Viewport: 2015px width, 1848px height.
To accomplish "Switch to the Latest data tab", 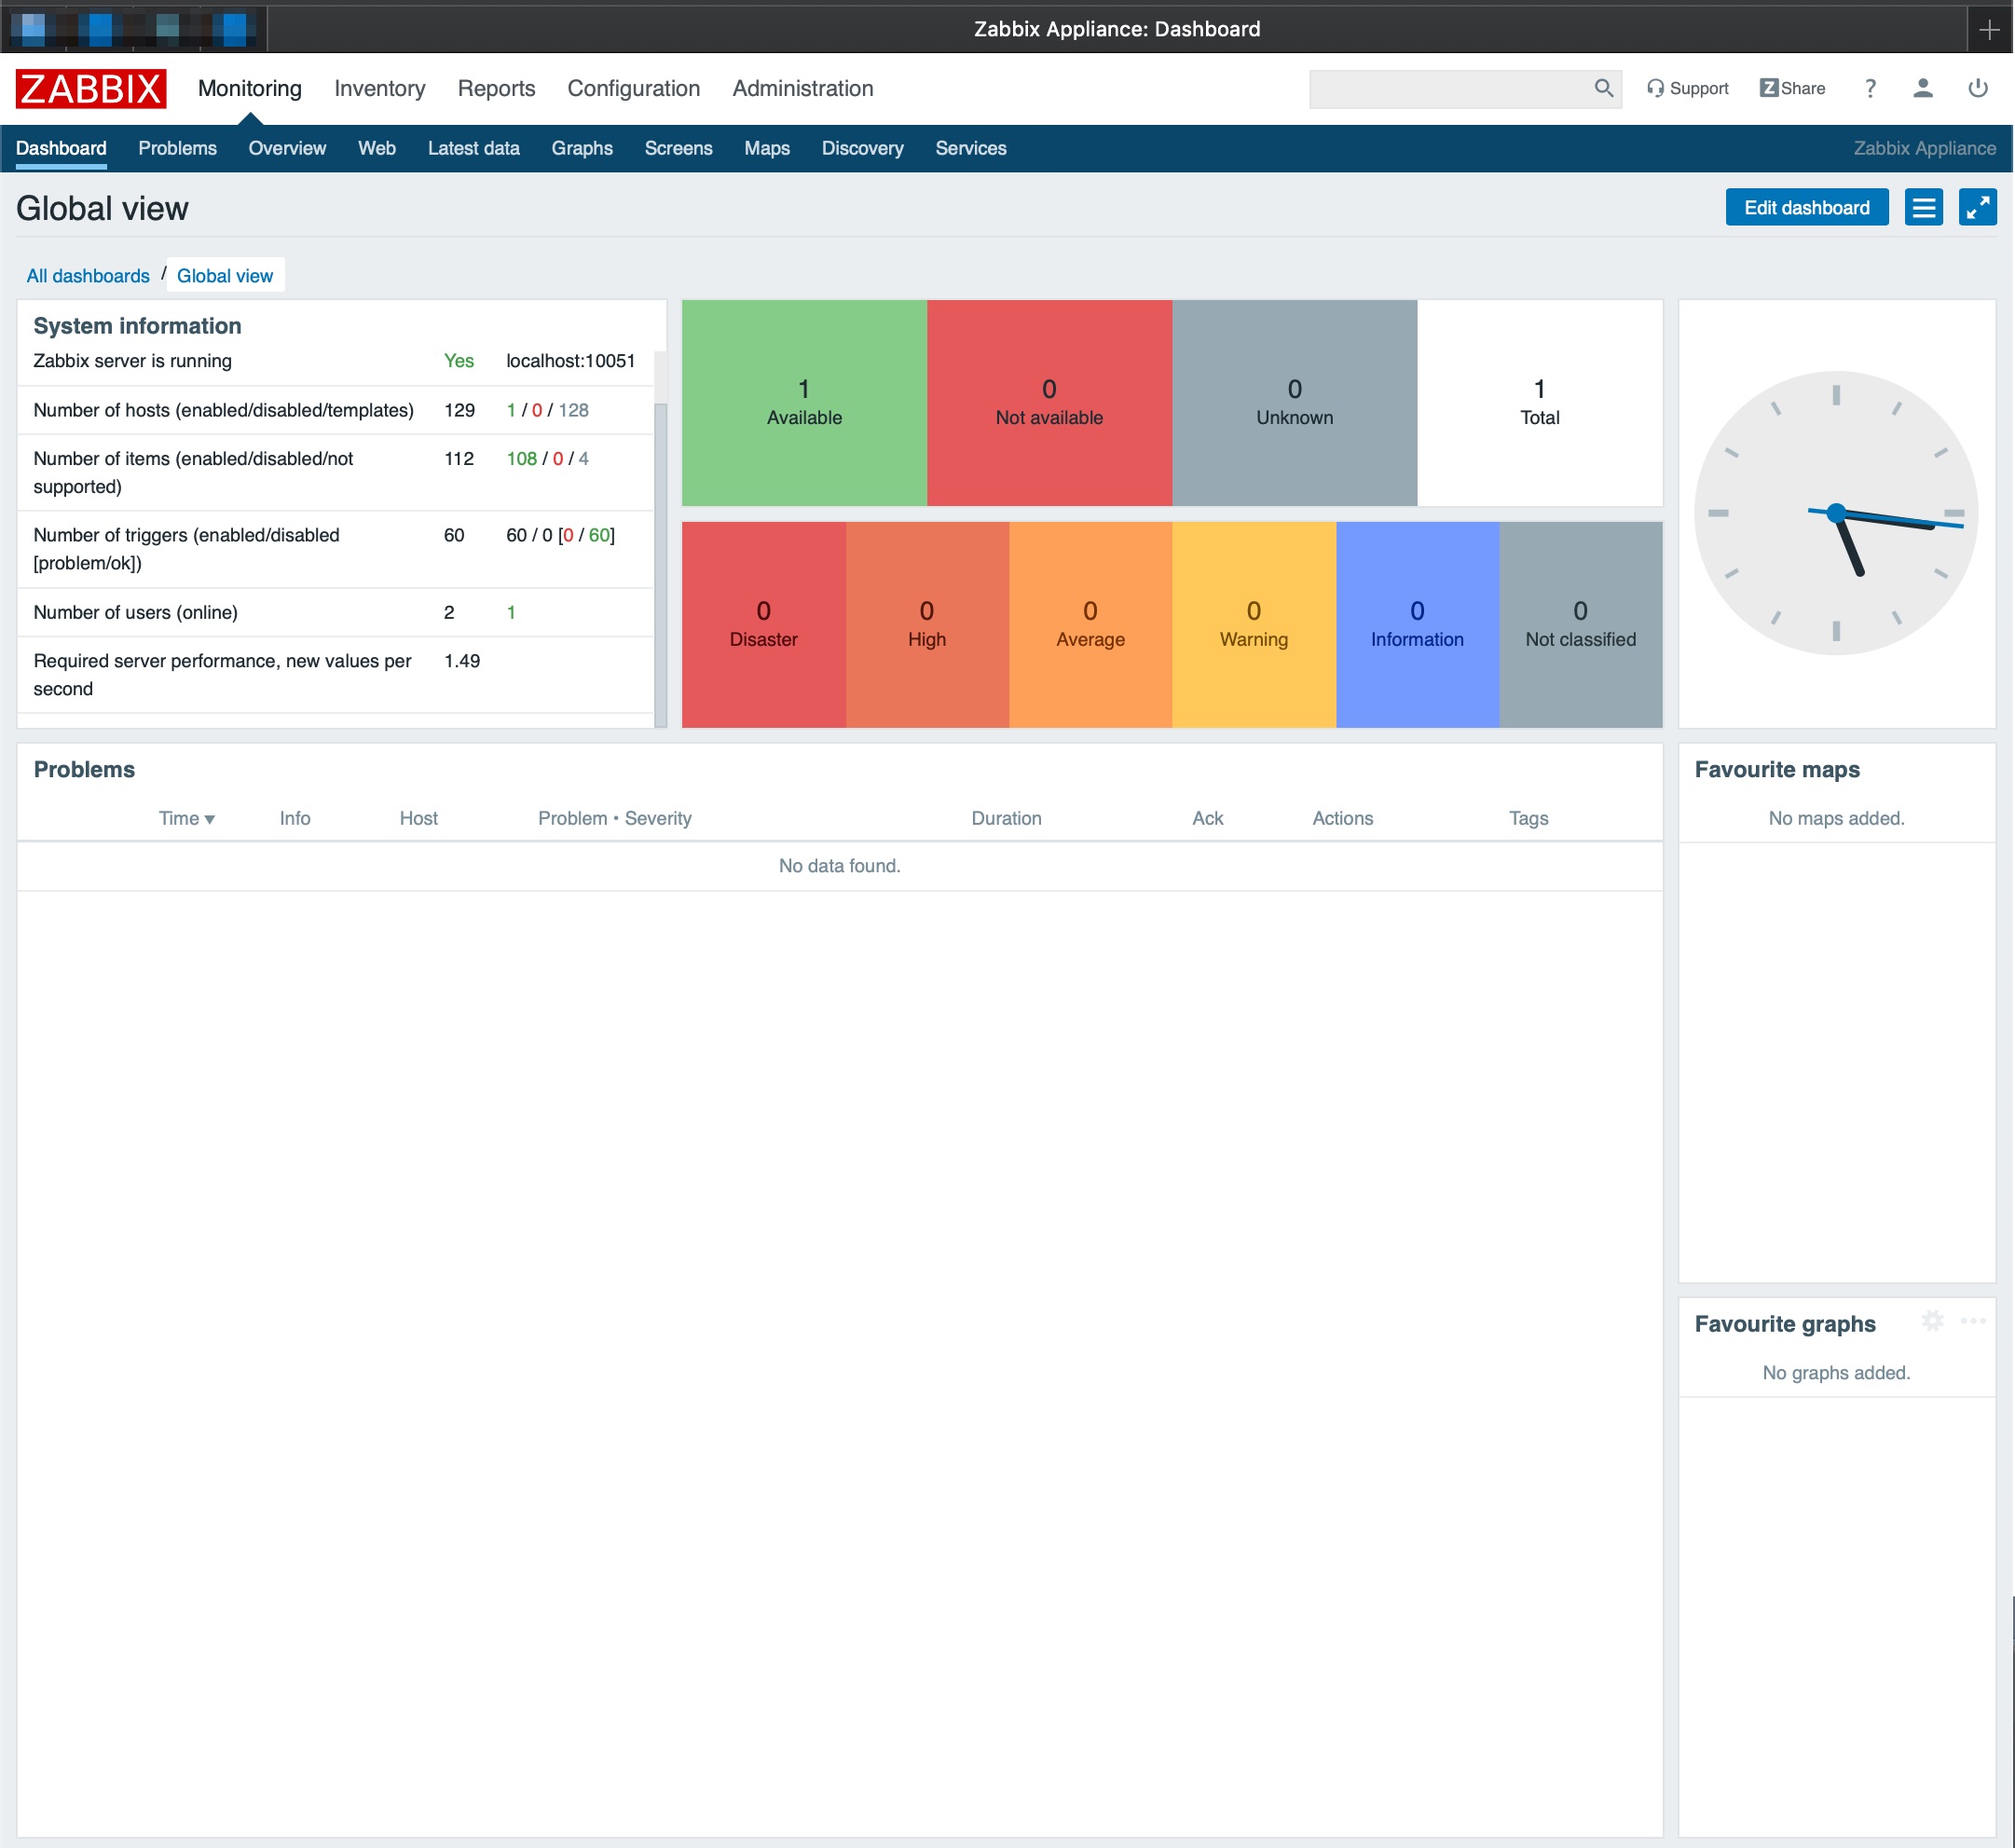I will (473, 148).
